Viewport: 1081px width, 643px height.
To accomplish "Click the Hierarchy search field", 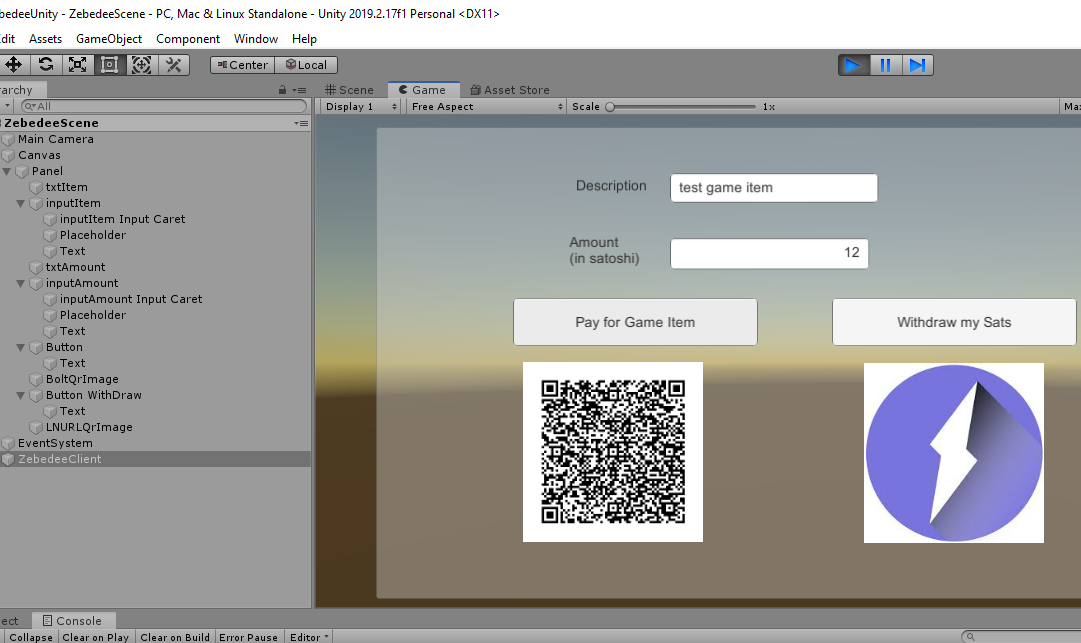I will pos(164,106).
